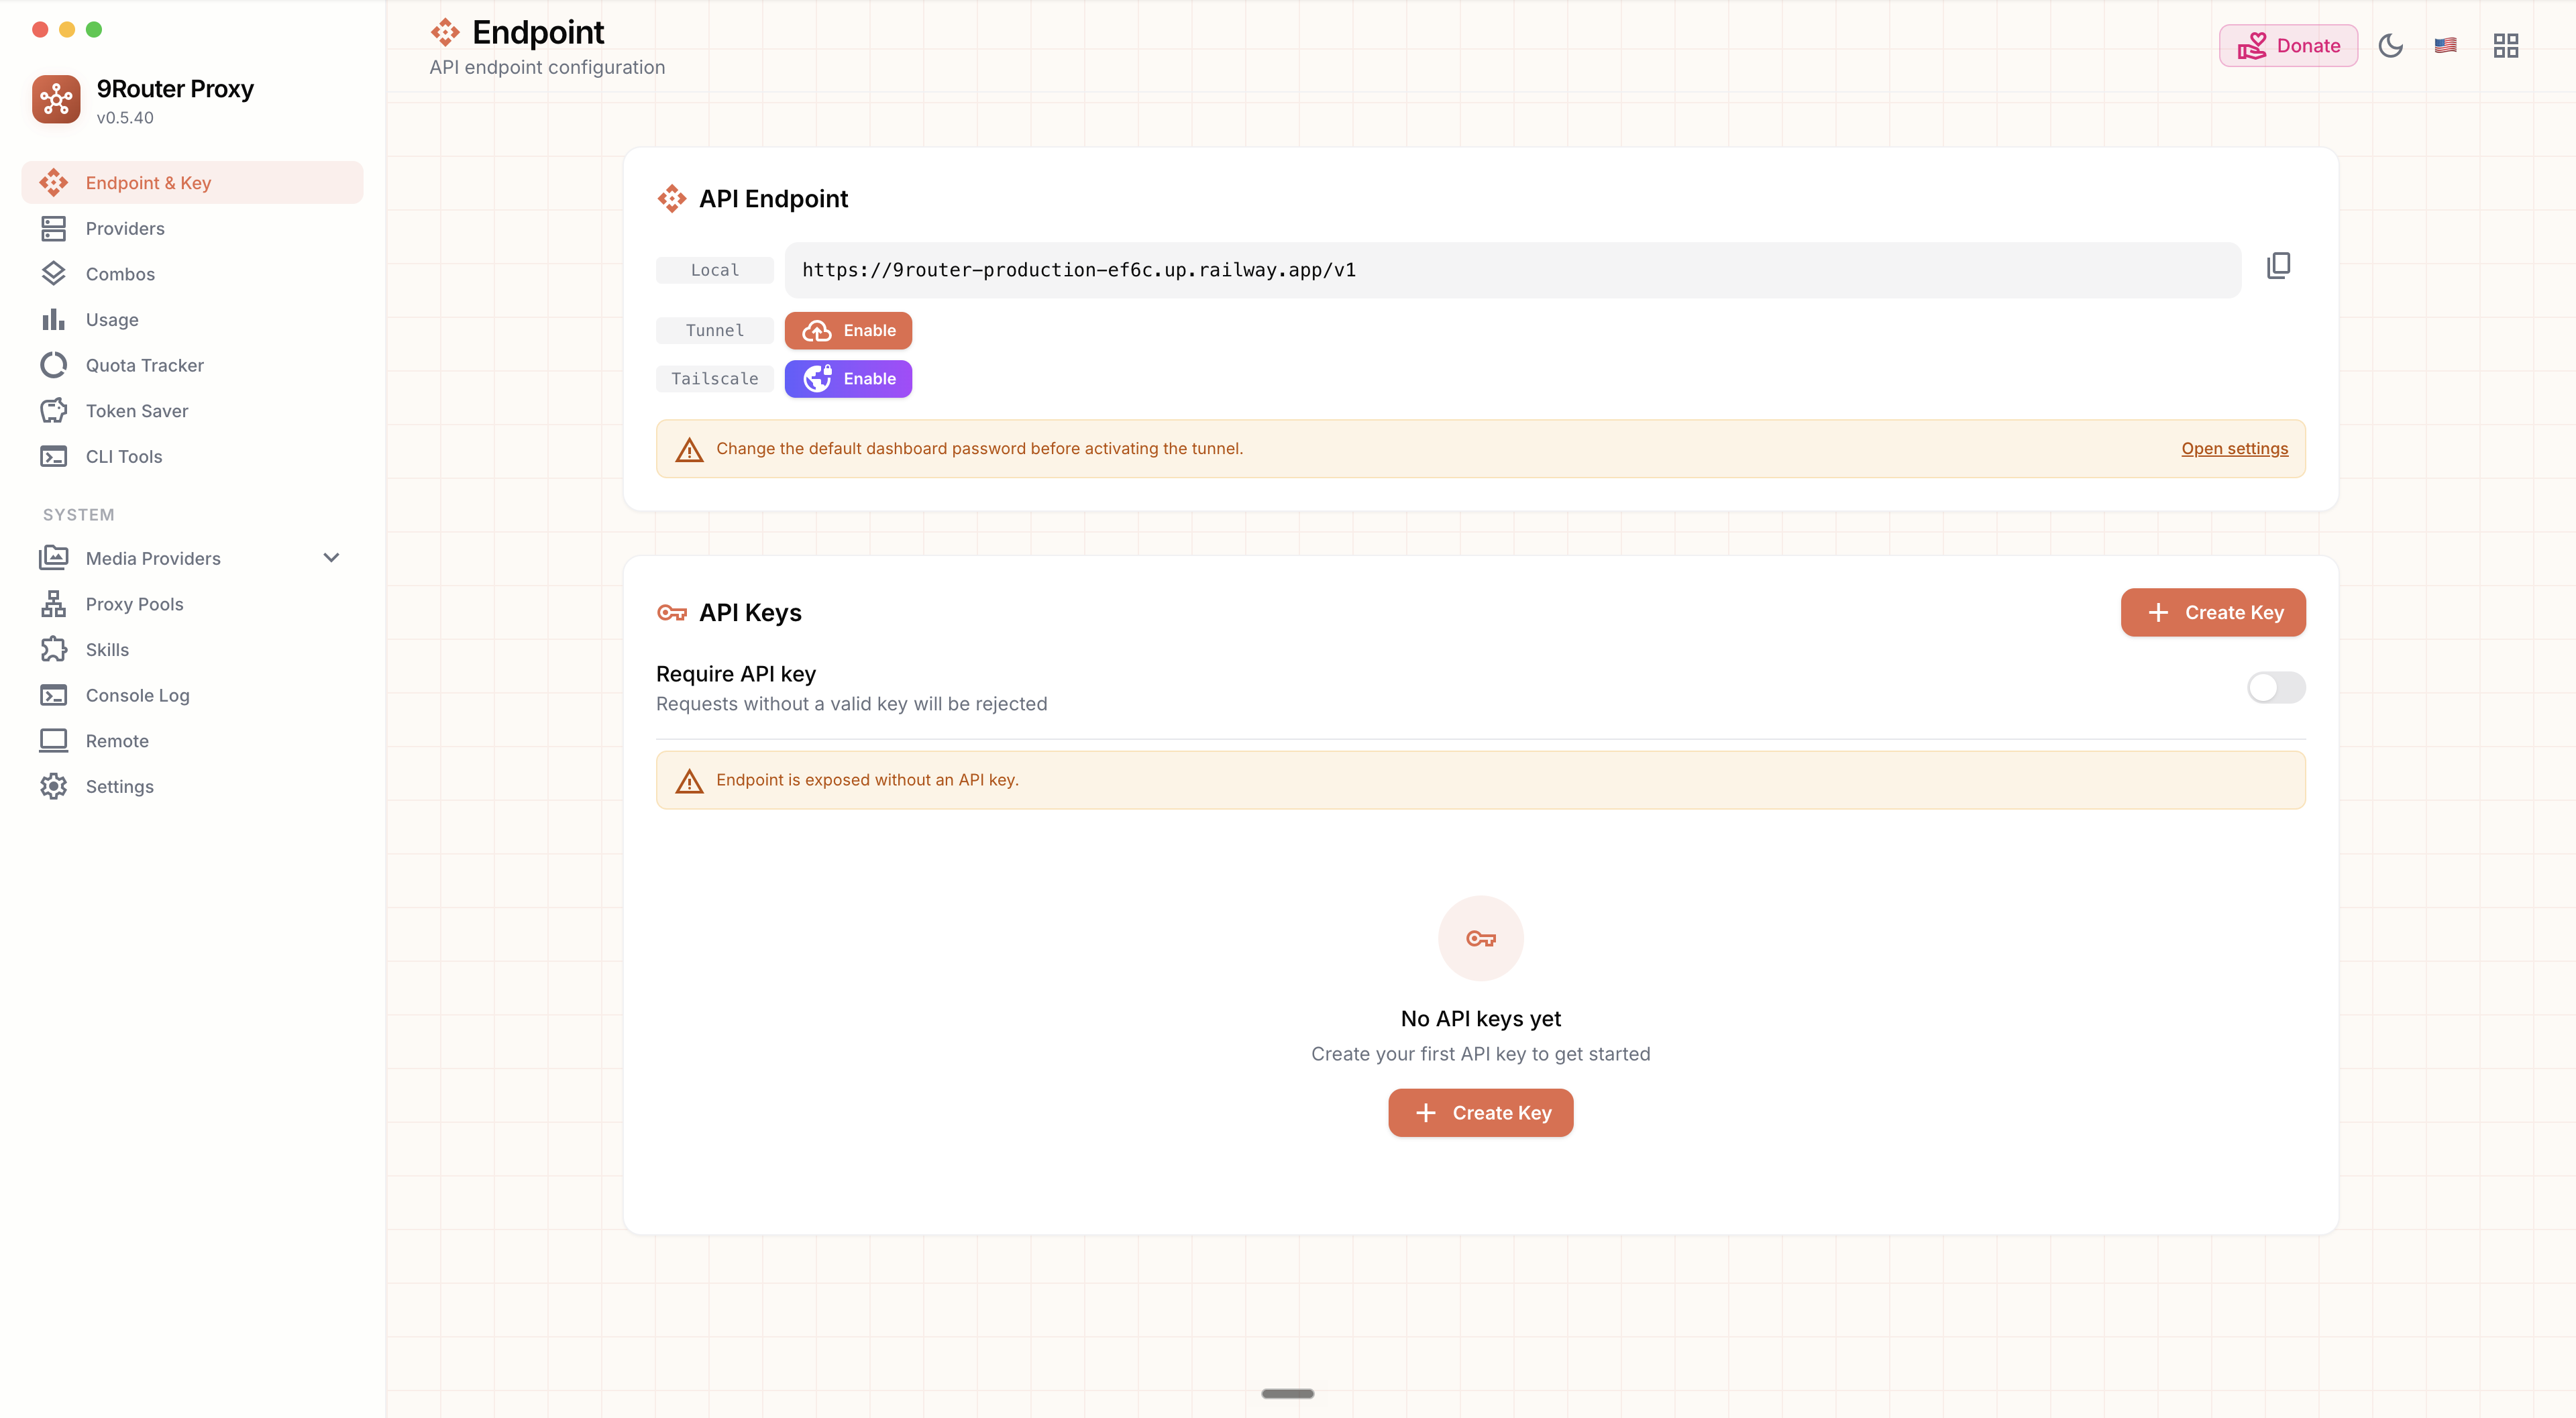Click the red window close button

tap(40, 29)
